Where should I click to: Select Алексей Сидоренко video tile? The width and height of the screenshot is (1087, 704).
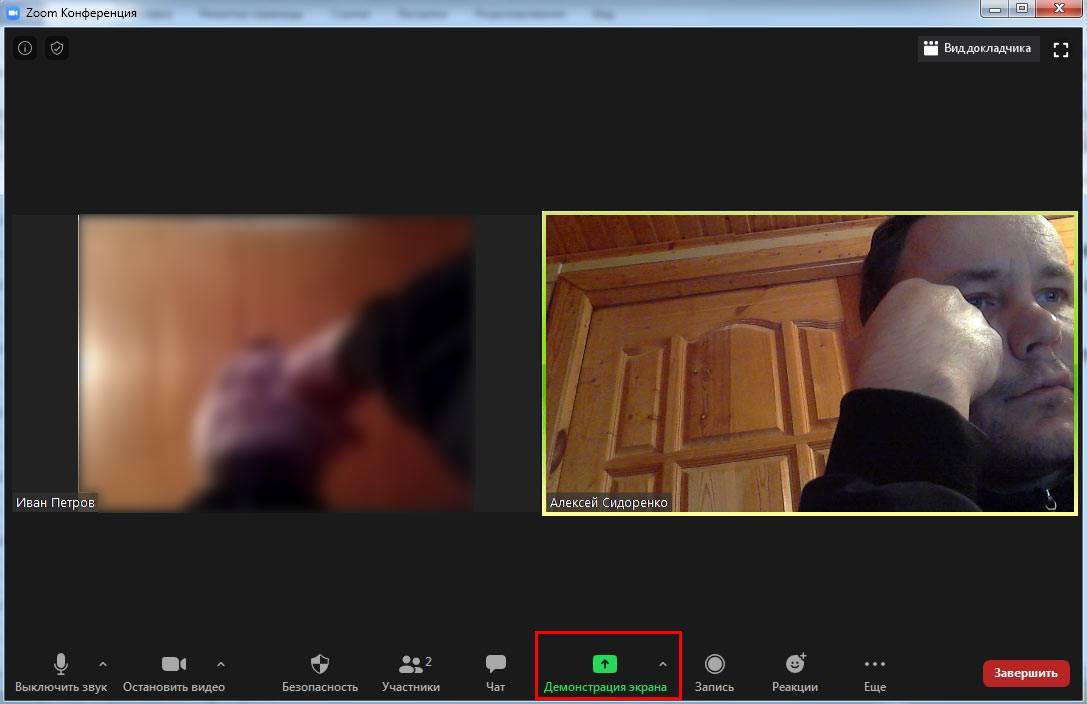[810, 363]
